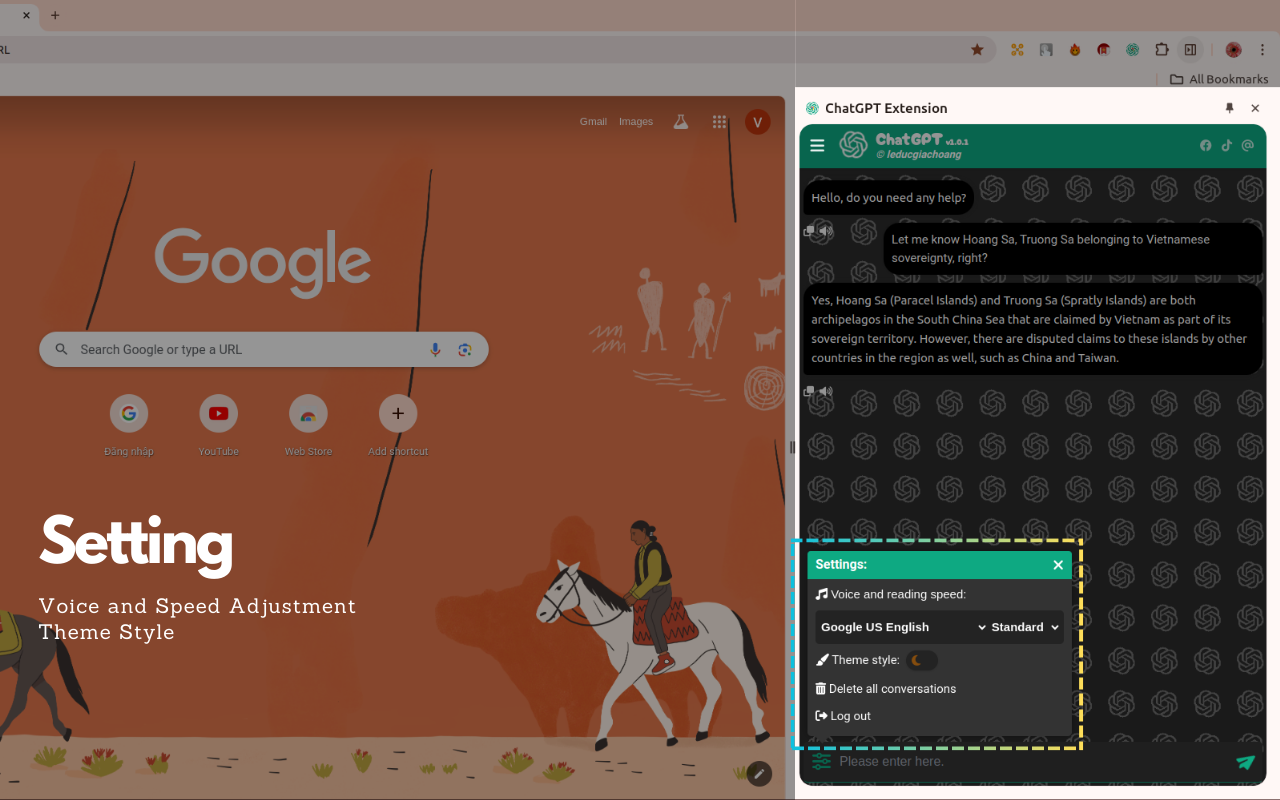Viewport: 1280px width, 800px height.
Task: Toggle the browser side panel button
Action: click(x=1190, y=49)
